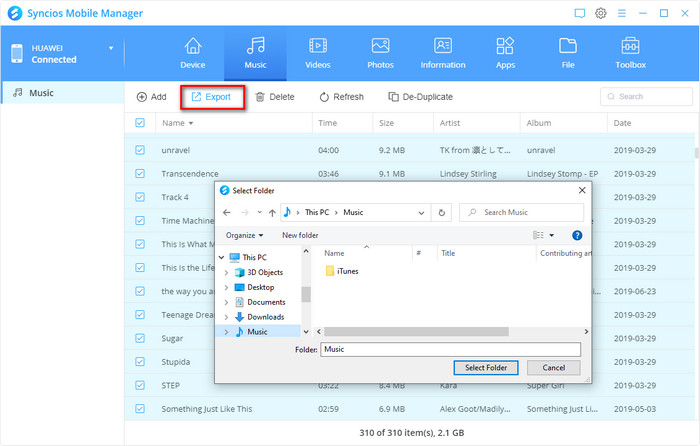Click the blue help icon in dialog
Screen dimensions: 700x446
pos(577,235)
